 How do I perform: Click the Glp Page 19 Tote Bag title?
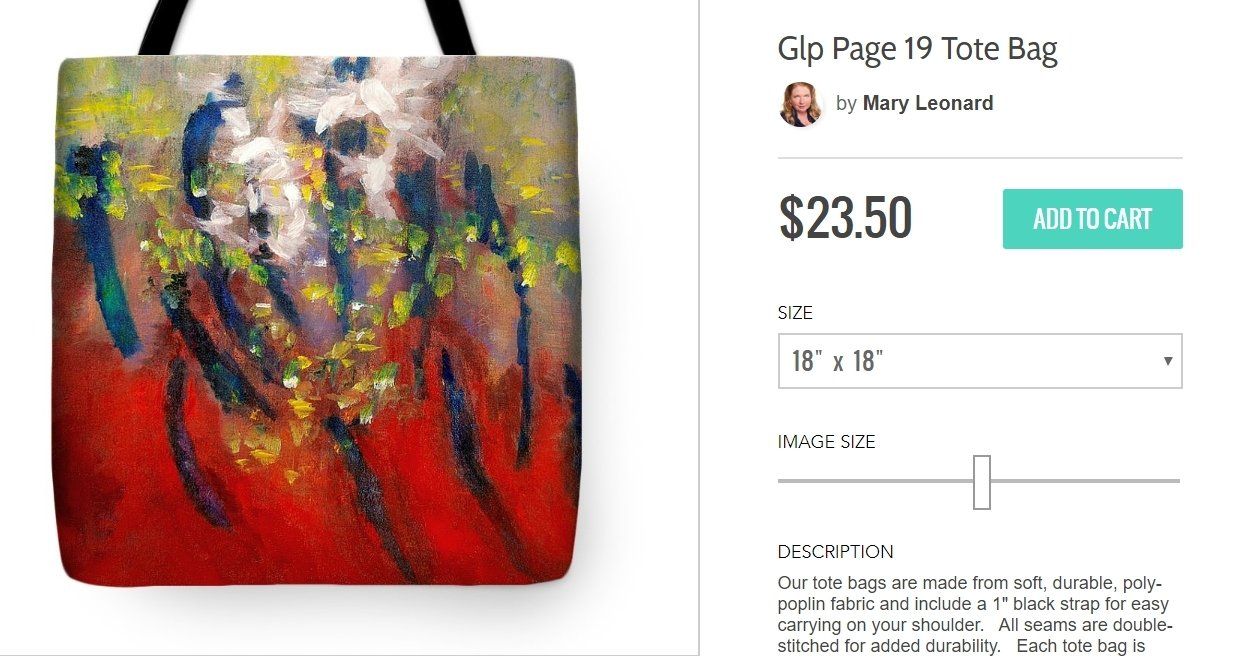pyautogui.click(x=917, y=49)
